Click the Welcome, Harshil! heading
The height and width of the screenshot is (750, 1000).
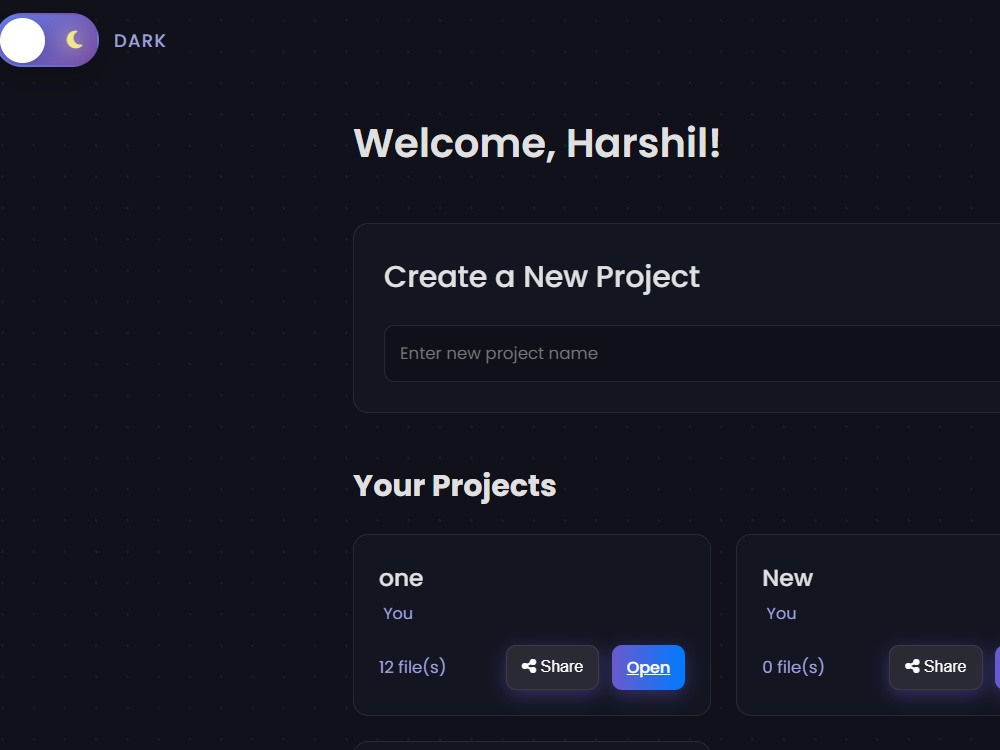click(x=537, y=143)
